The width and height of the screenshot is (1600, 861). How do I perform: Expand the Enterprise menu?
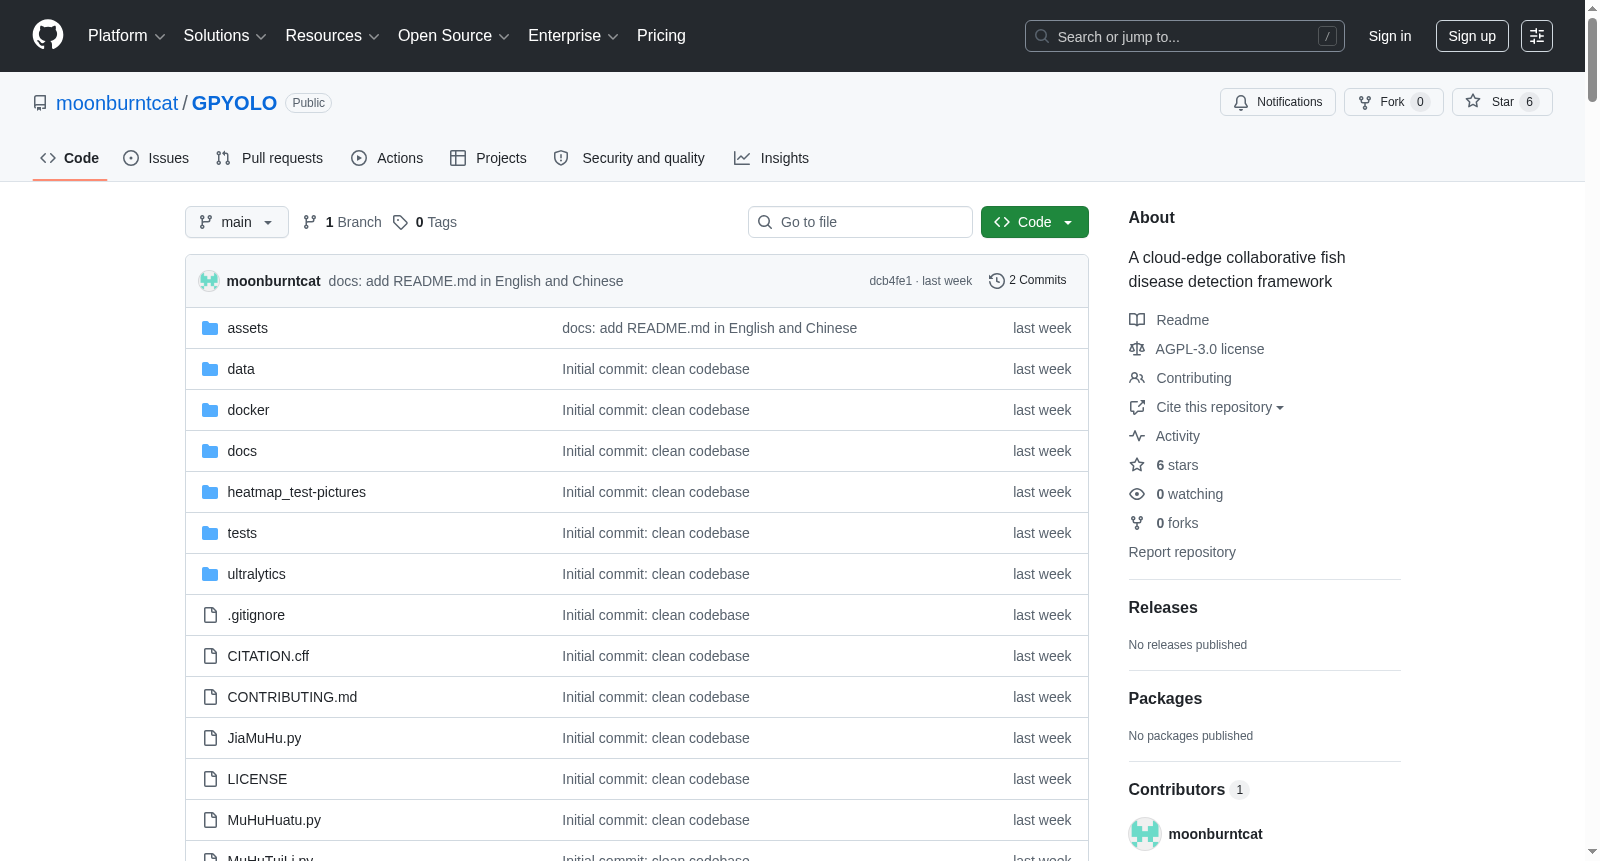point(573,36)
